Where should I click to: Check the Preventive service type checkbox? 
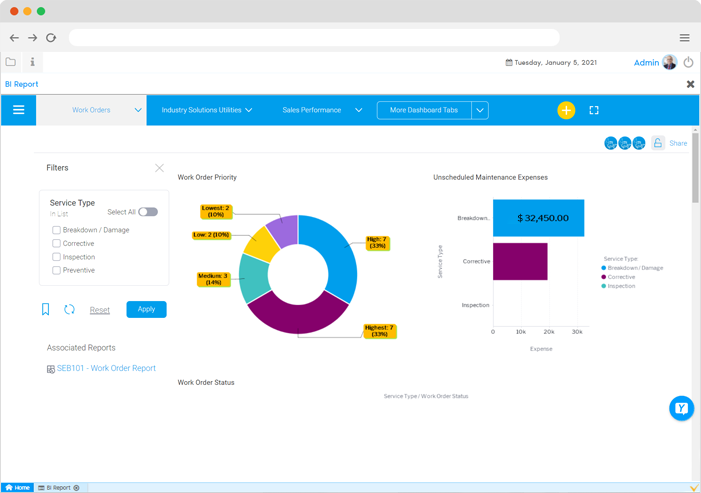point(57,270)
